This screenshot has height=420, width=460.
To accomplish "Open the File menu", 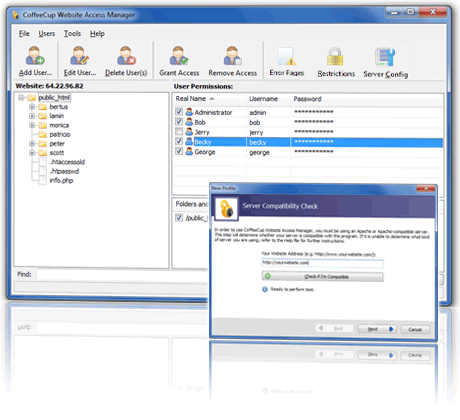I will pyautogui.click(x=24, y=34).
